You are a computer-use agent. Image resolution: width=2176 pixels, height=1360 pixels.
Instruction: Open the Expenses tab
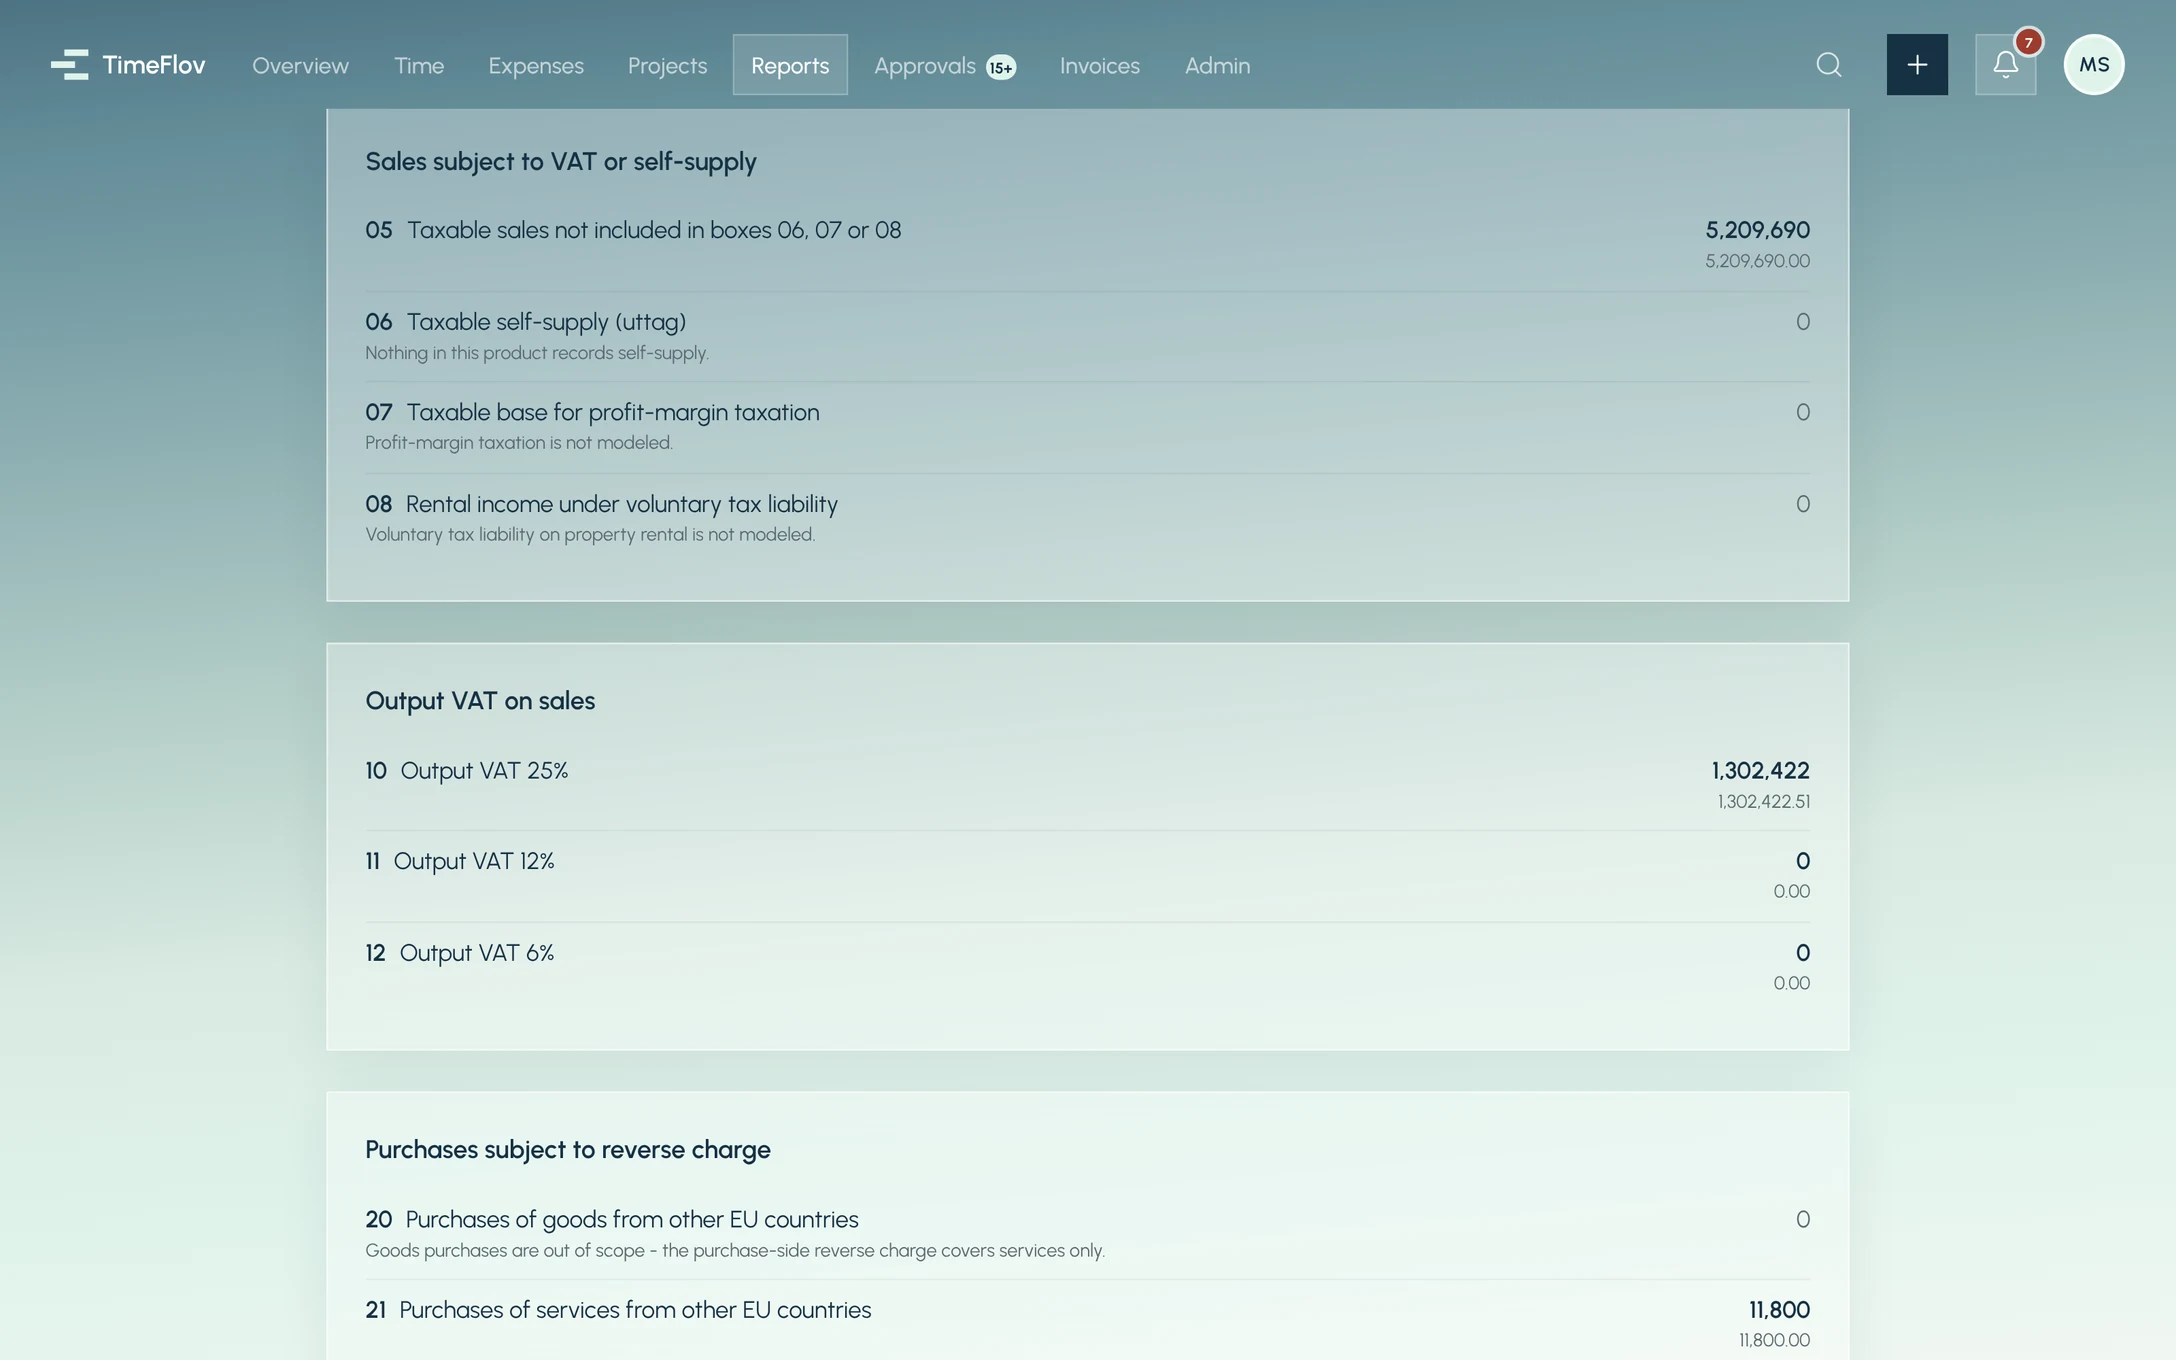(536, 65)
